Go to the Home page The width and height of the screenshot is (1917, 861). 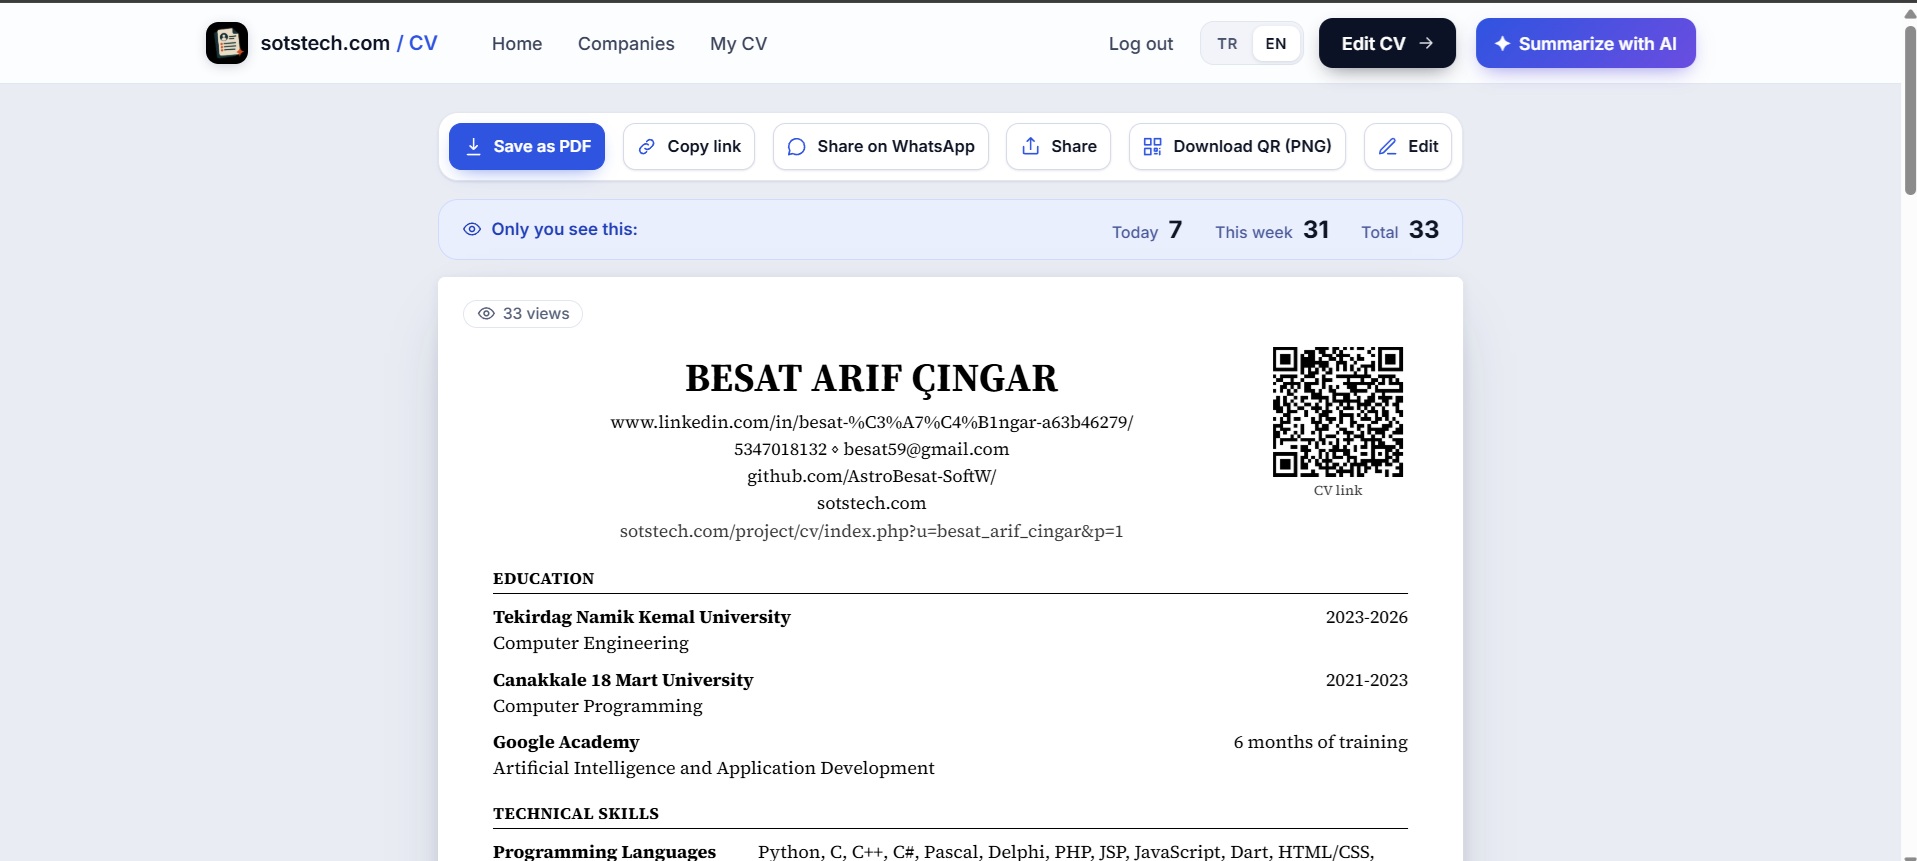click(x=517, y=44)
